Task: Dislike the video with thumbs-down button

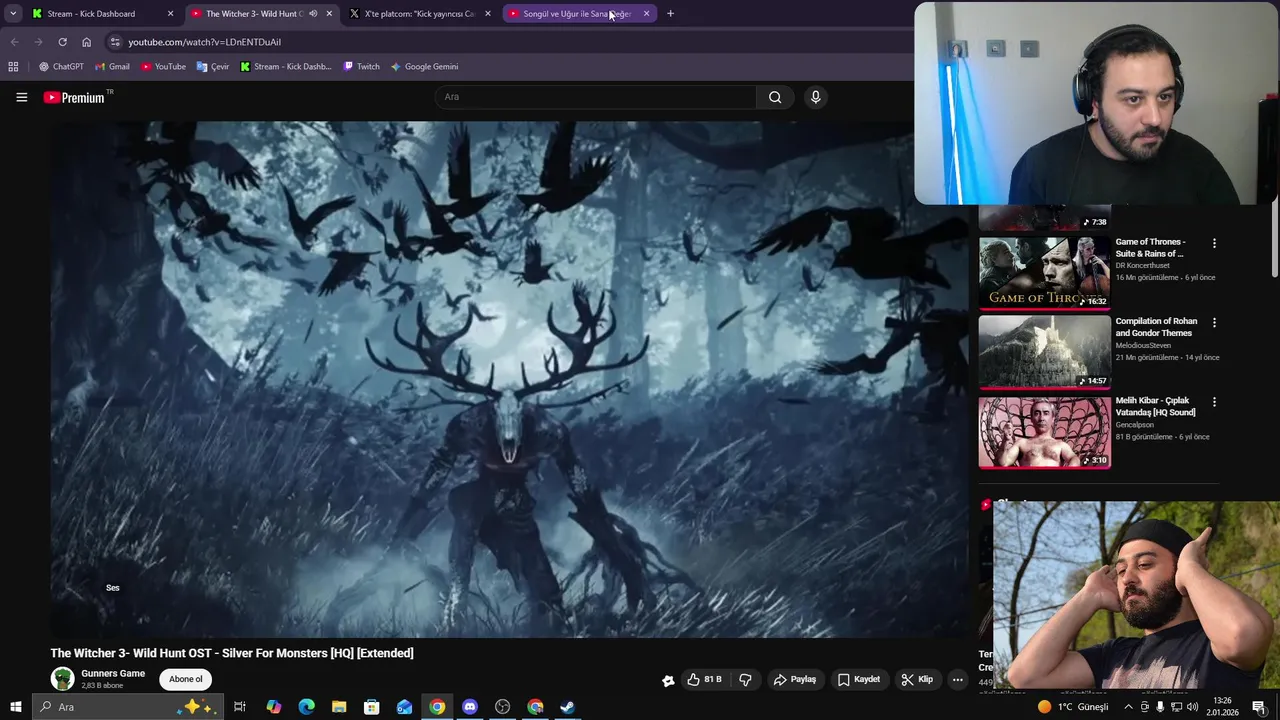Action: [745, 680]
